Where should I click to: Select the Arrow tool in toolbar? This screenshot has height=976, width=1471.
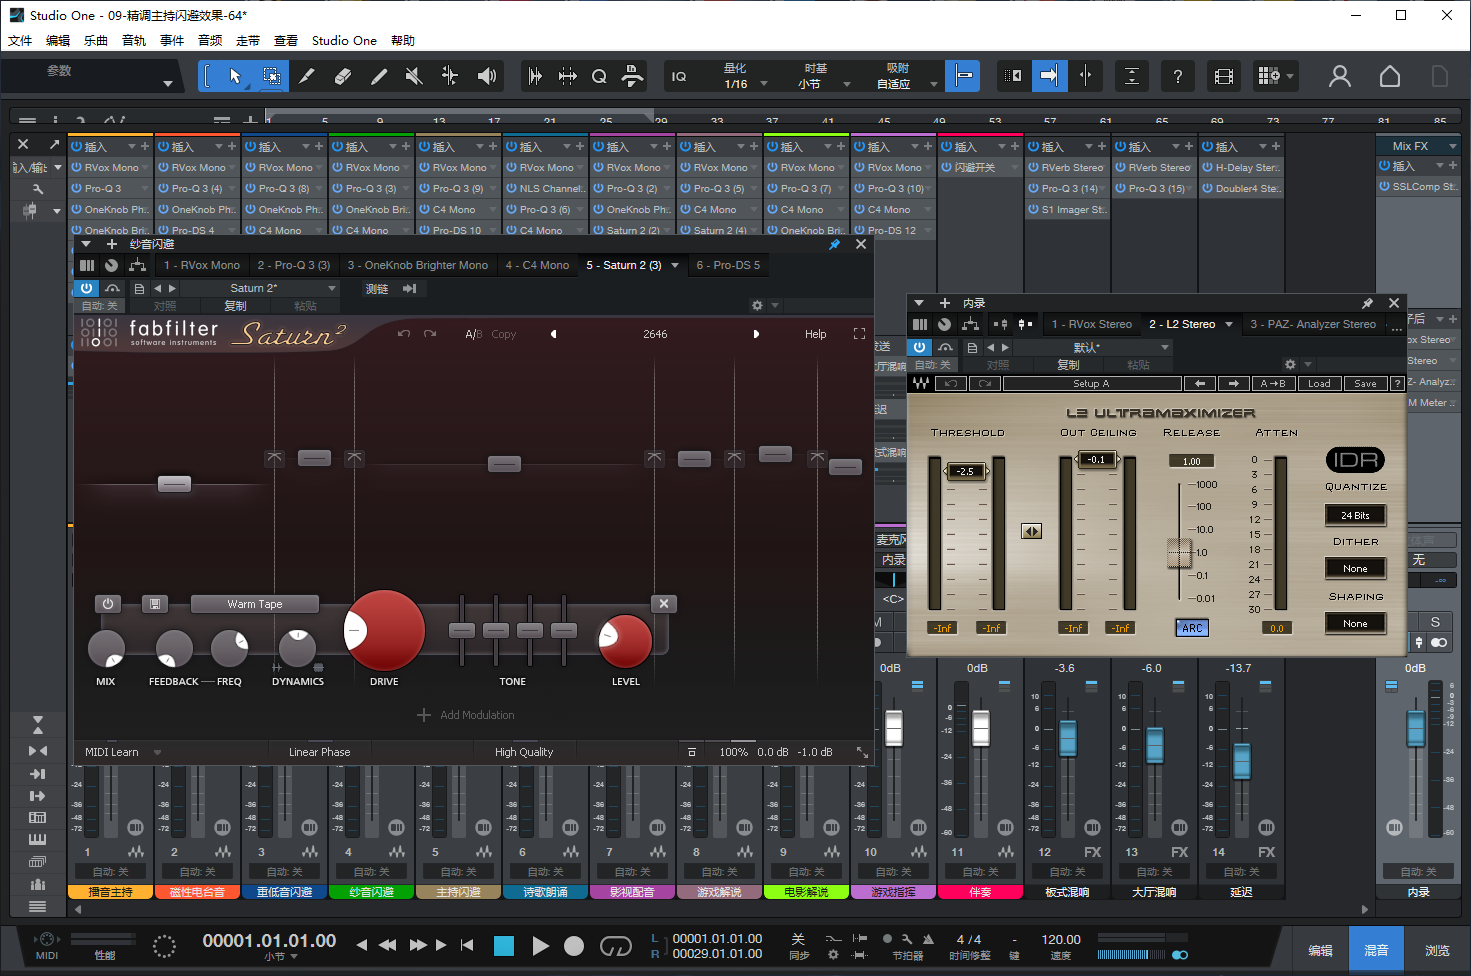click(x=235, y=76)
